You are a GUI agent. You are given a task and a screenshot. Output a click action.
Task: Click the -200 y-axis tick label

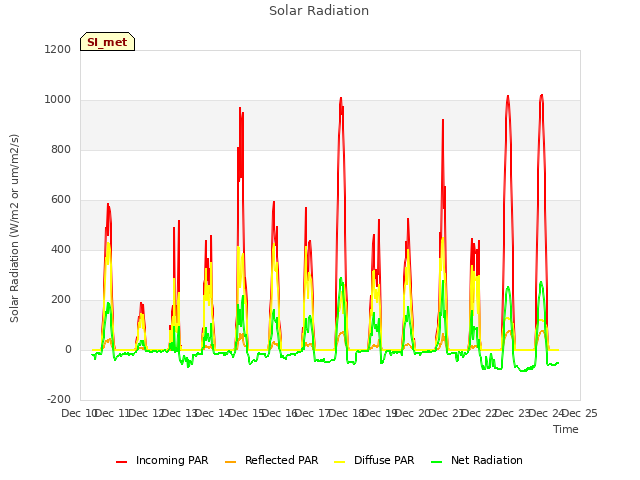(x=59, y=399)
